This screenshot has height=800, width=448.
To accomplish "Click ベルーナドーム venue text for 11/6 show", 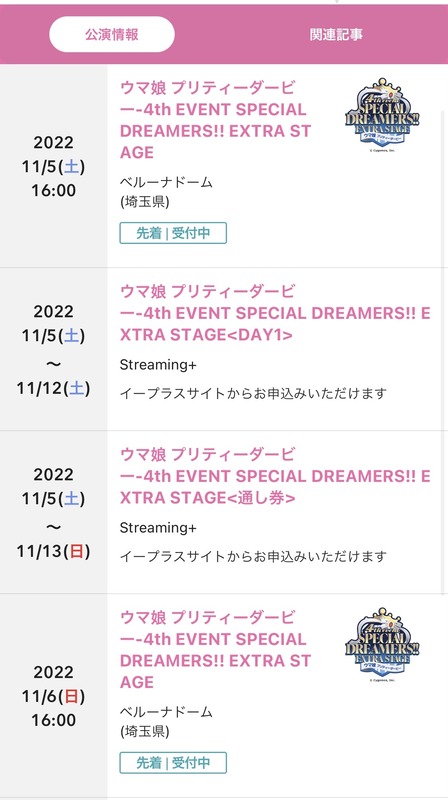I will pyautogui.click(x=166, y=712).
